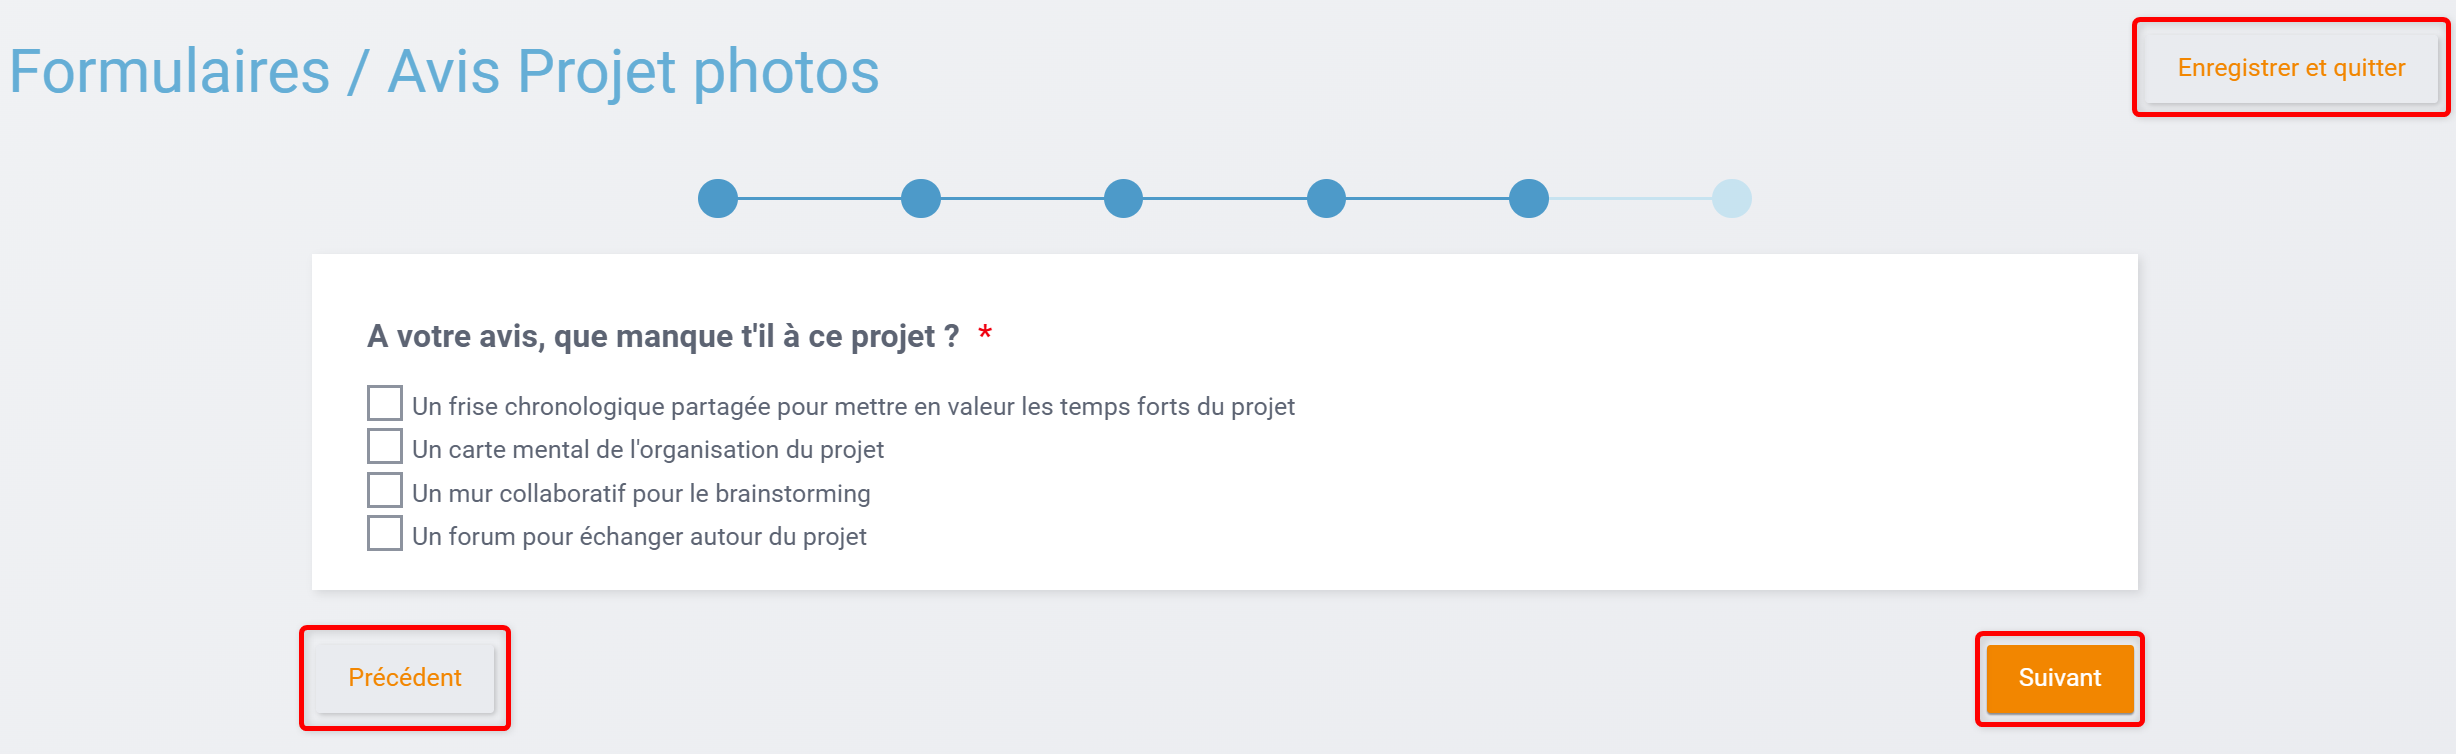The width and height of the screenshot is (2456, 754).
Task: Click the red required asterisk
Action: [985, 333]
